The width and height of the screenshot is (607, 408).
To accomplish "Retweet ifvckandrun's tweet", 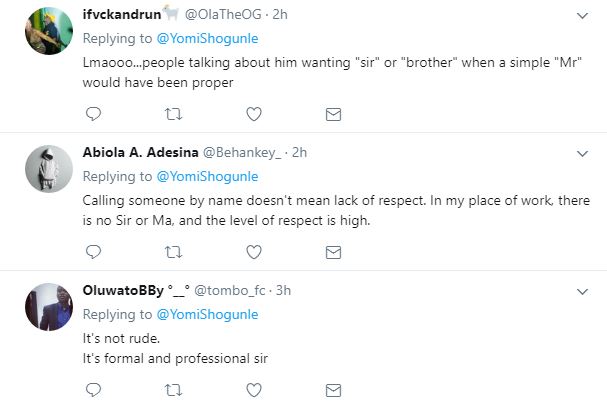I will pyautogui.click(x=172, y=113).
